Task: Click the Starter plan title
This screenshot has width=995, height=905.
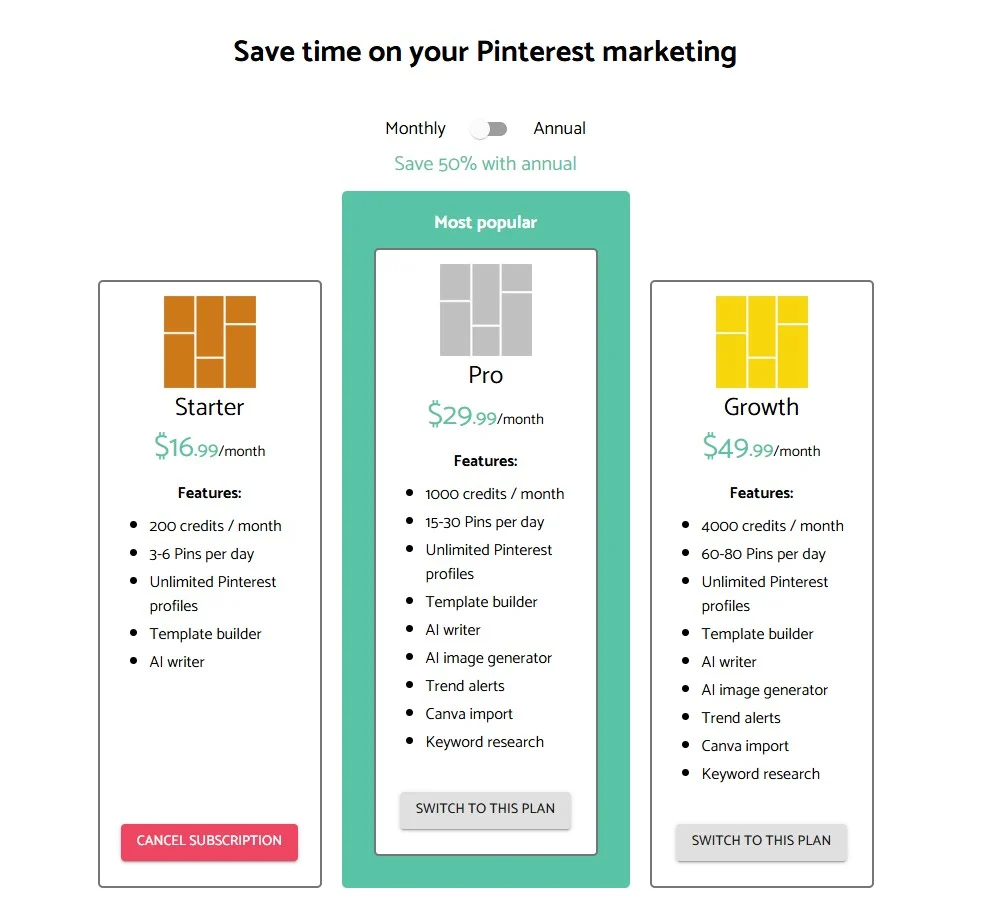Action: click(x=209, y=407)
